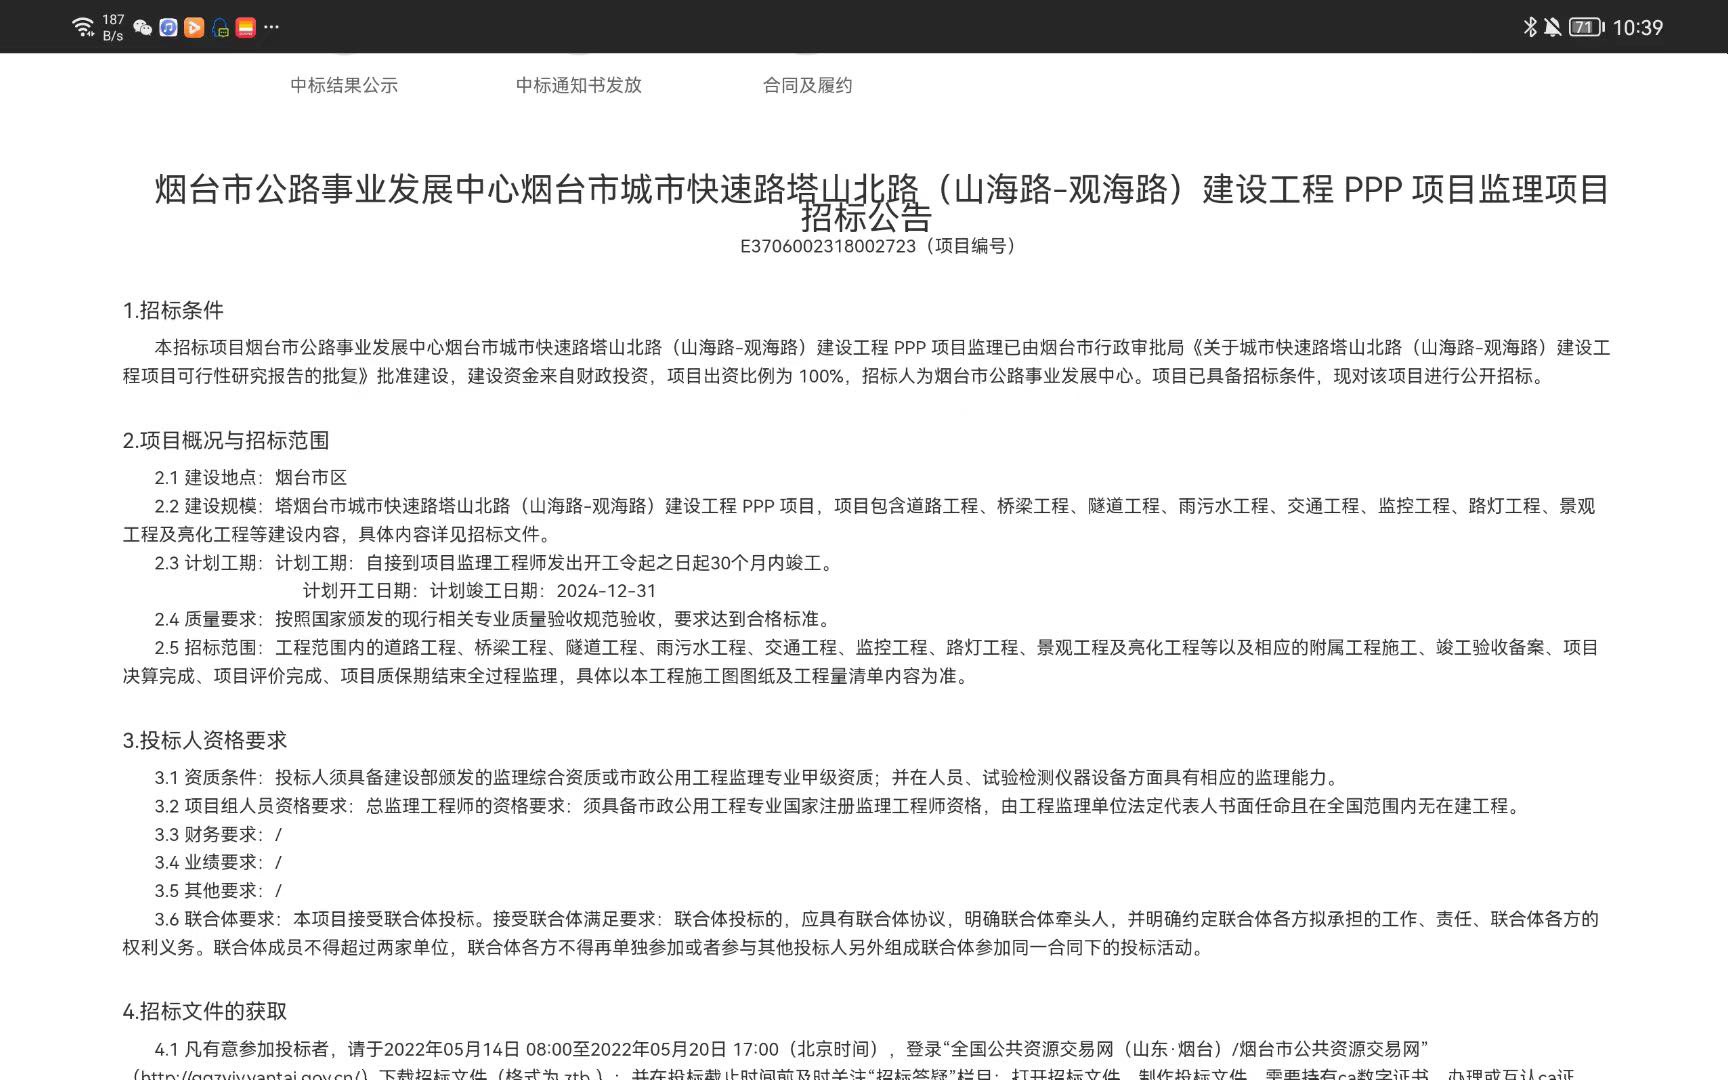Tap the orange video player notification icon
The width and height of the screenshot is (1728, 1080).
pos(194,28)
